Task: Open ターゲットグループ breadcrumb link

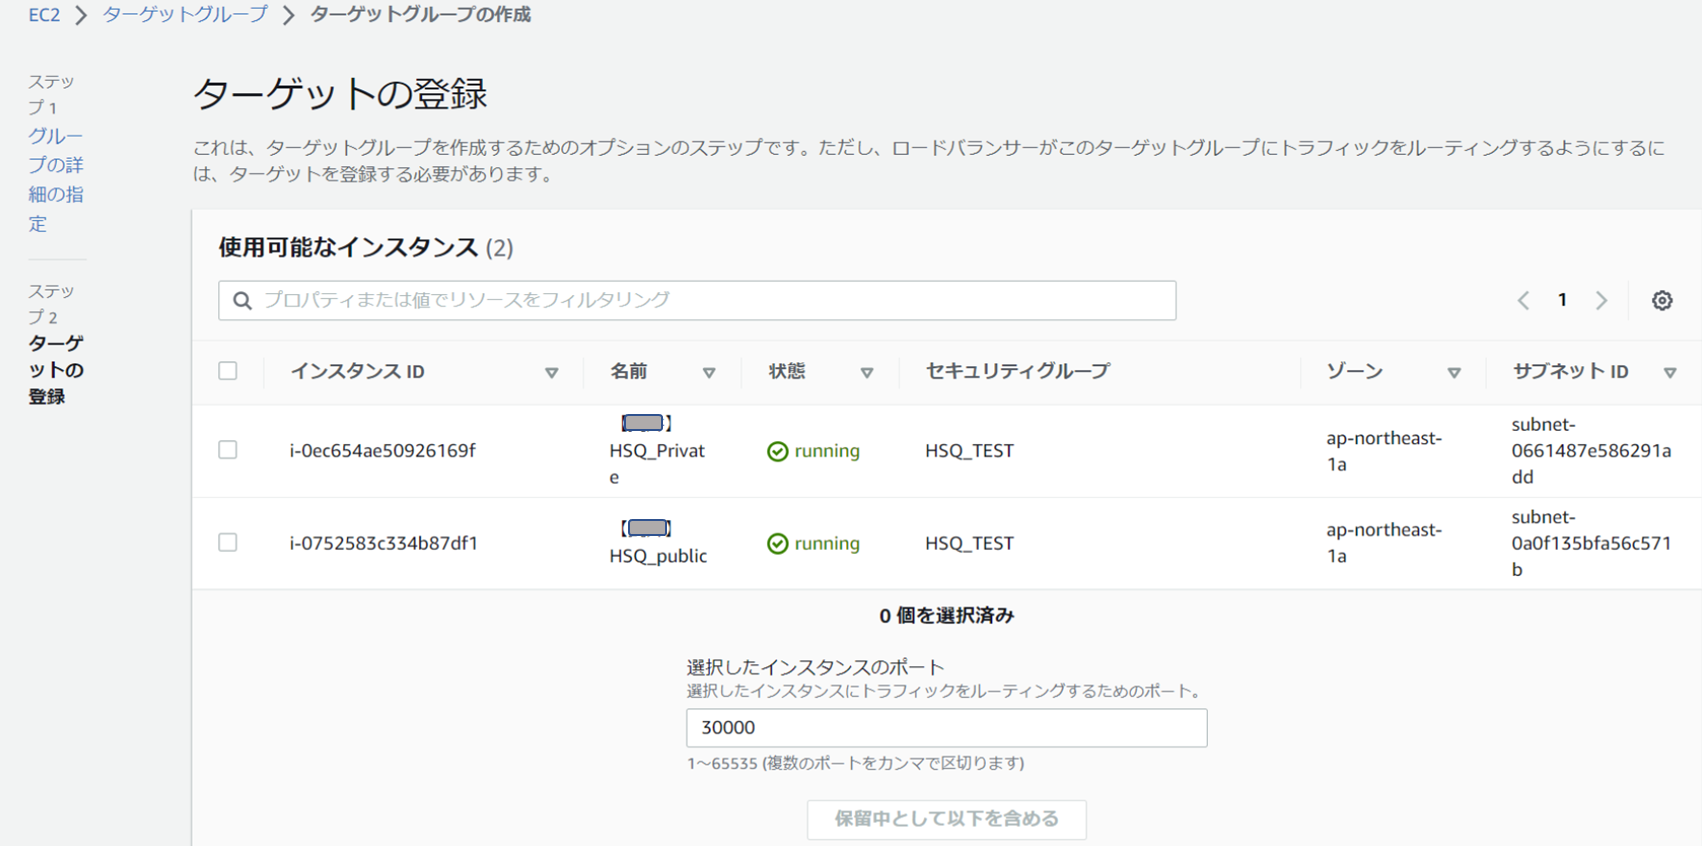Action: (185, 15)
